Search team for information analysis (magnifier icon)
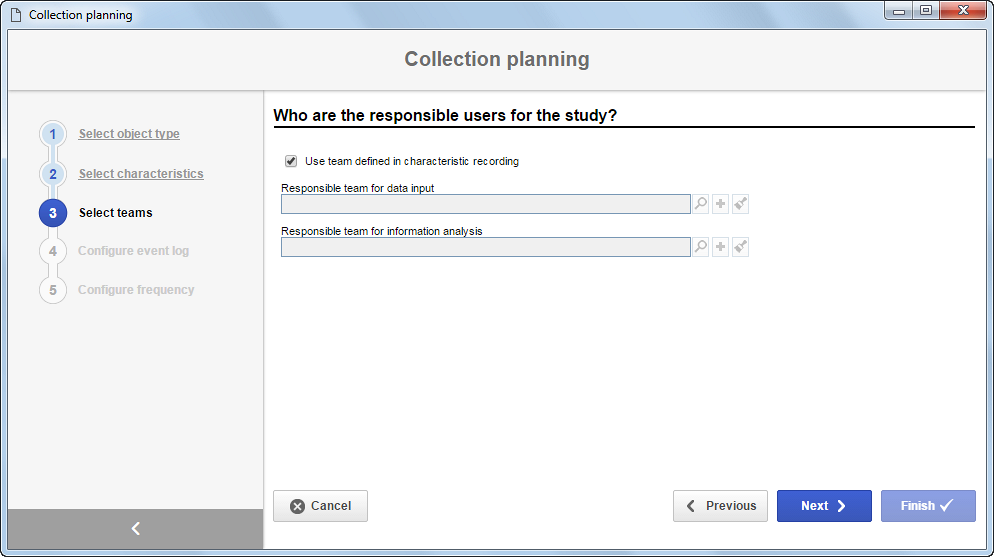The height and width of the screenshot is (557, 994). (700, 247)
